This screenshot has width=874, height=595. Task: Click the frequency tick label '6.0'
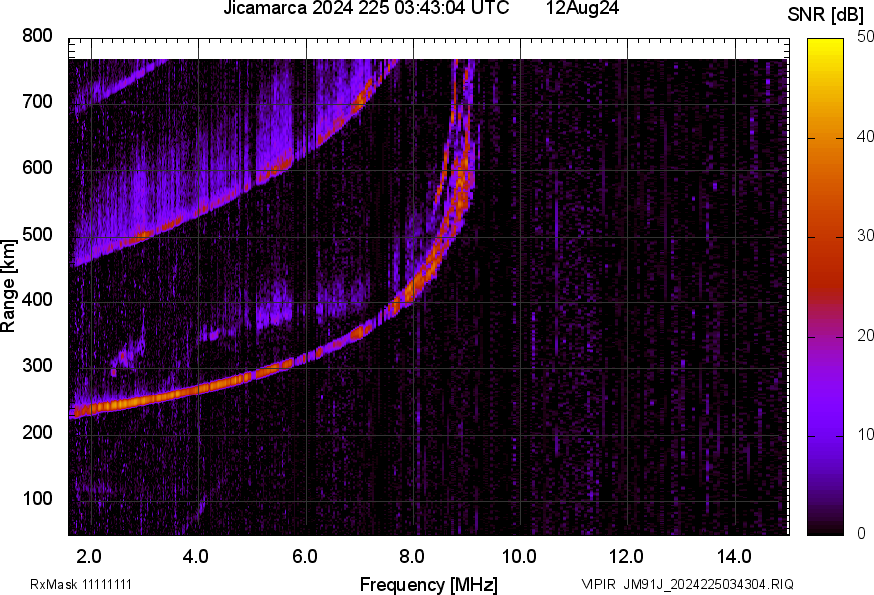click(x=304, y=557)
